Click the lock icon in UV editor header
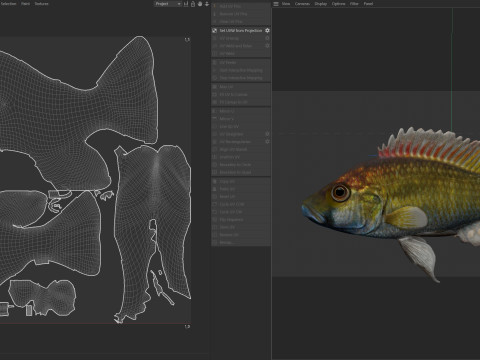Image resolution: width=480 pixels, height=360 pixels. [193, 4]
